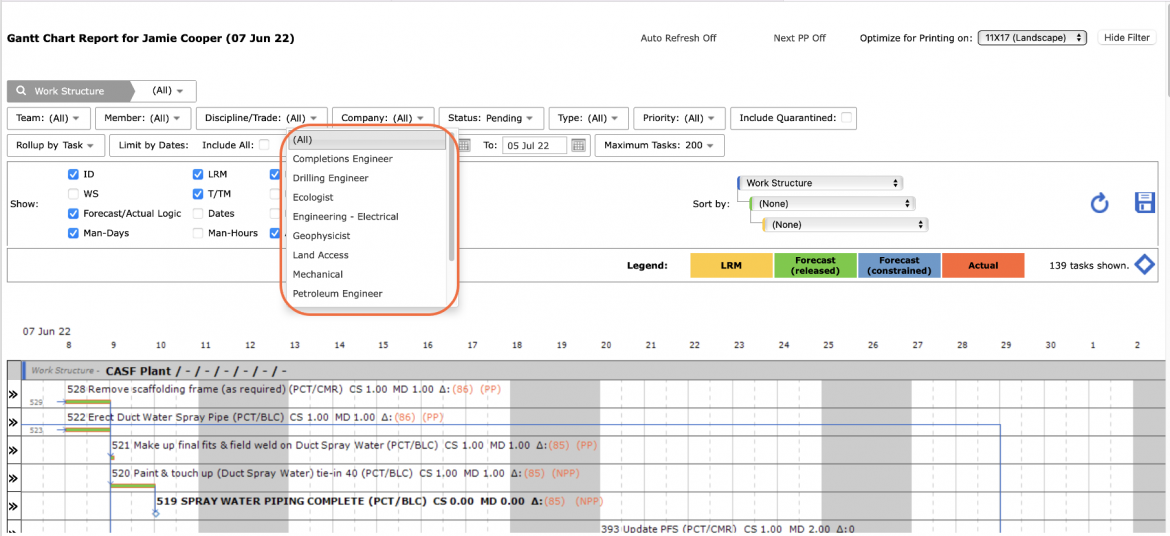Toggle the LRM show checkbox
Viewport: 1170px width, 536px height.
[x=198, y=174]
